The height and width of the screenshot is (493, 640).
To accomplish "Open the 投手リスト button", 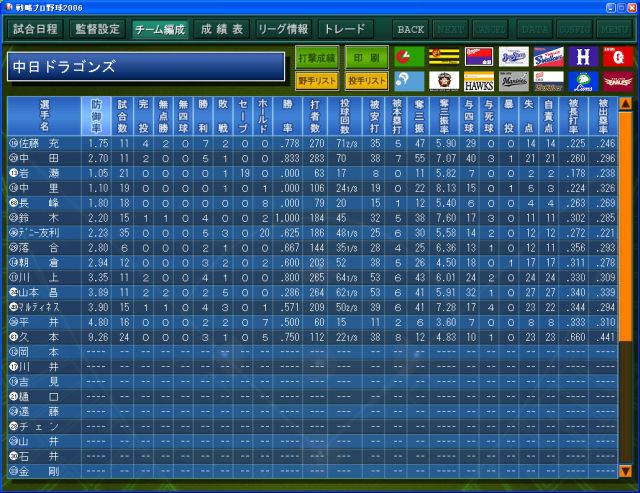I will 367,81.
